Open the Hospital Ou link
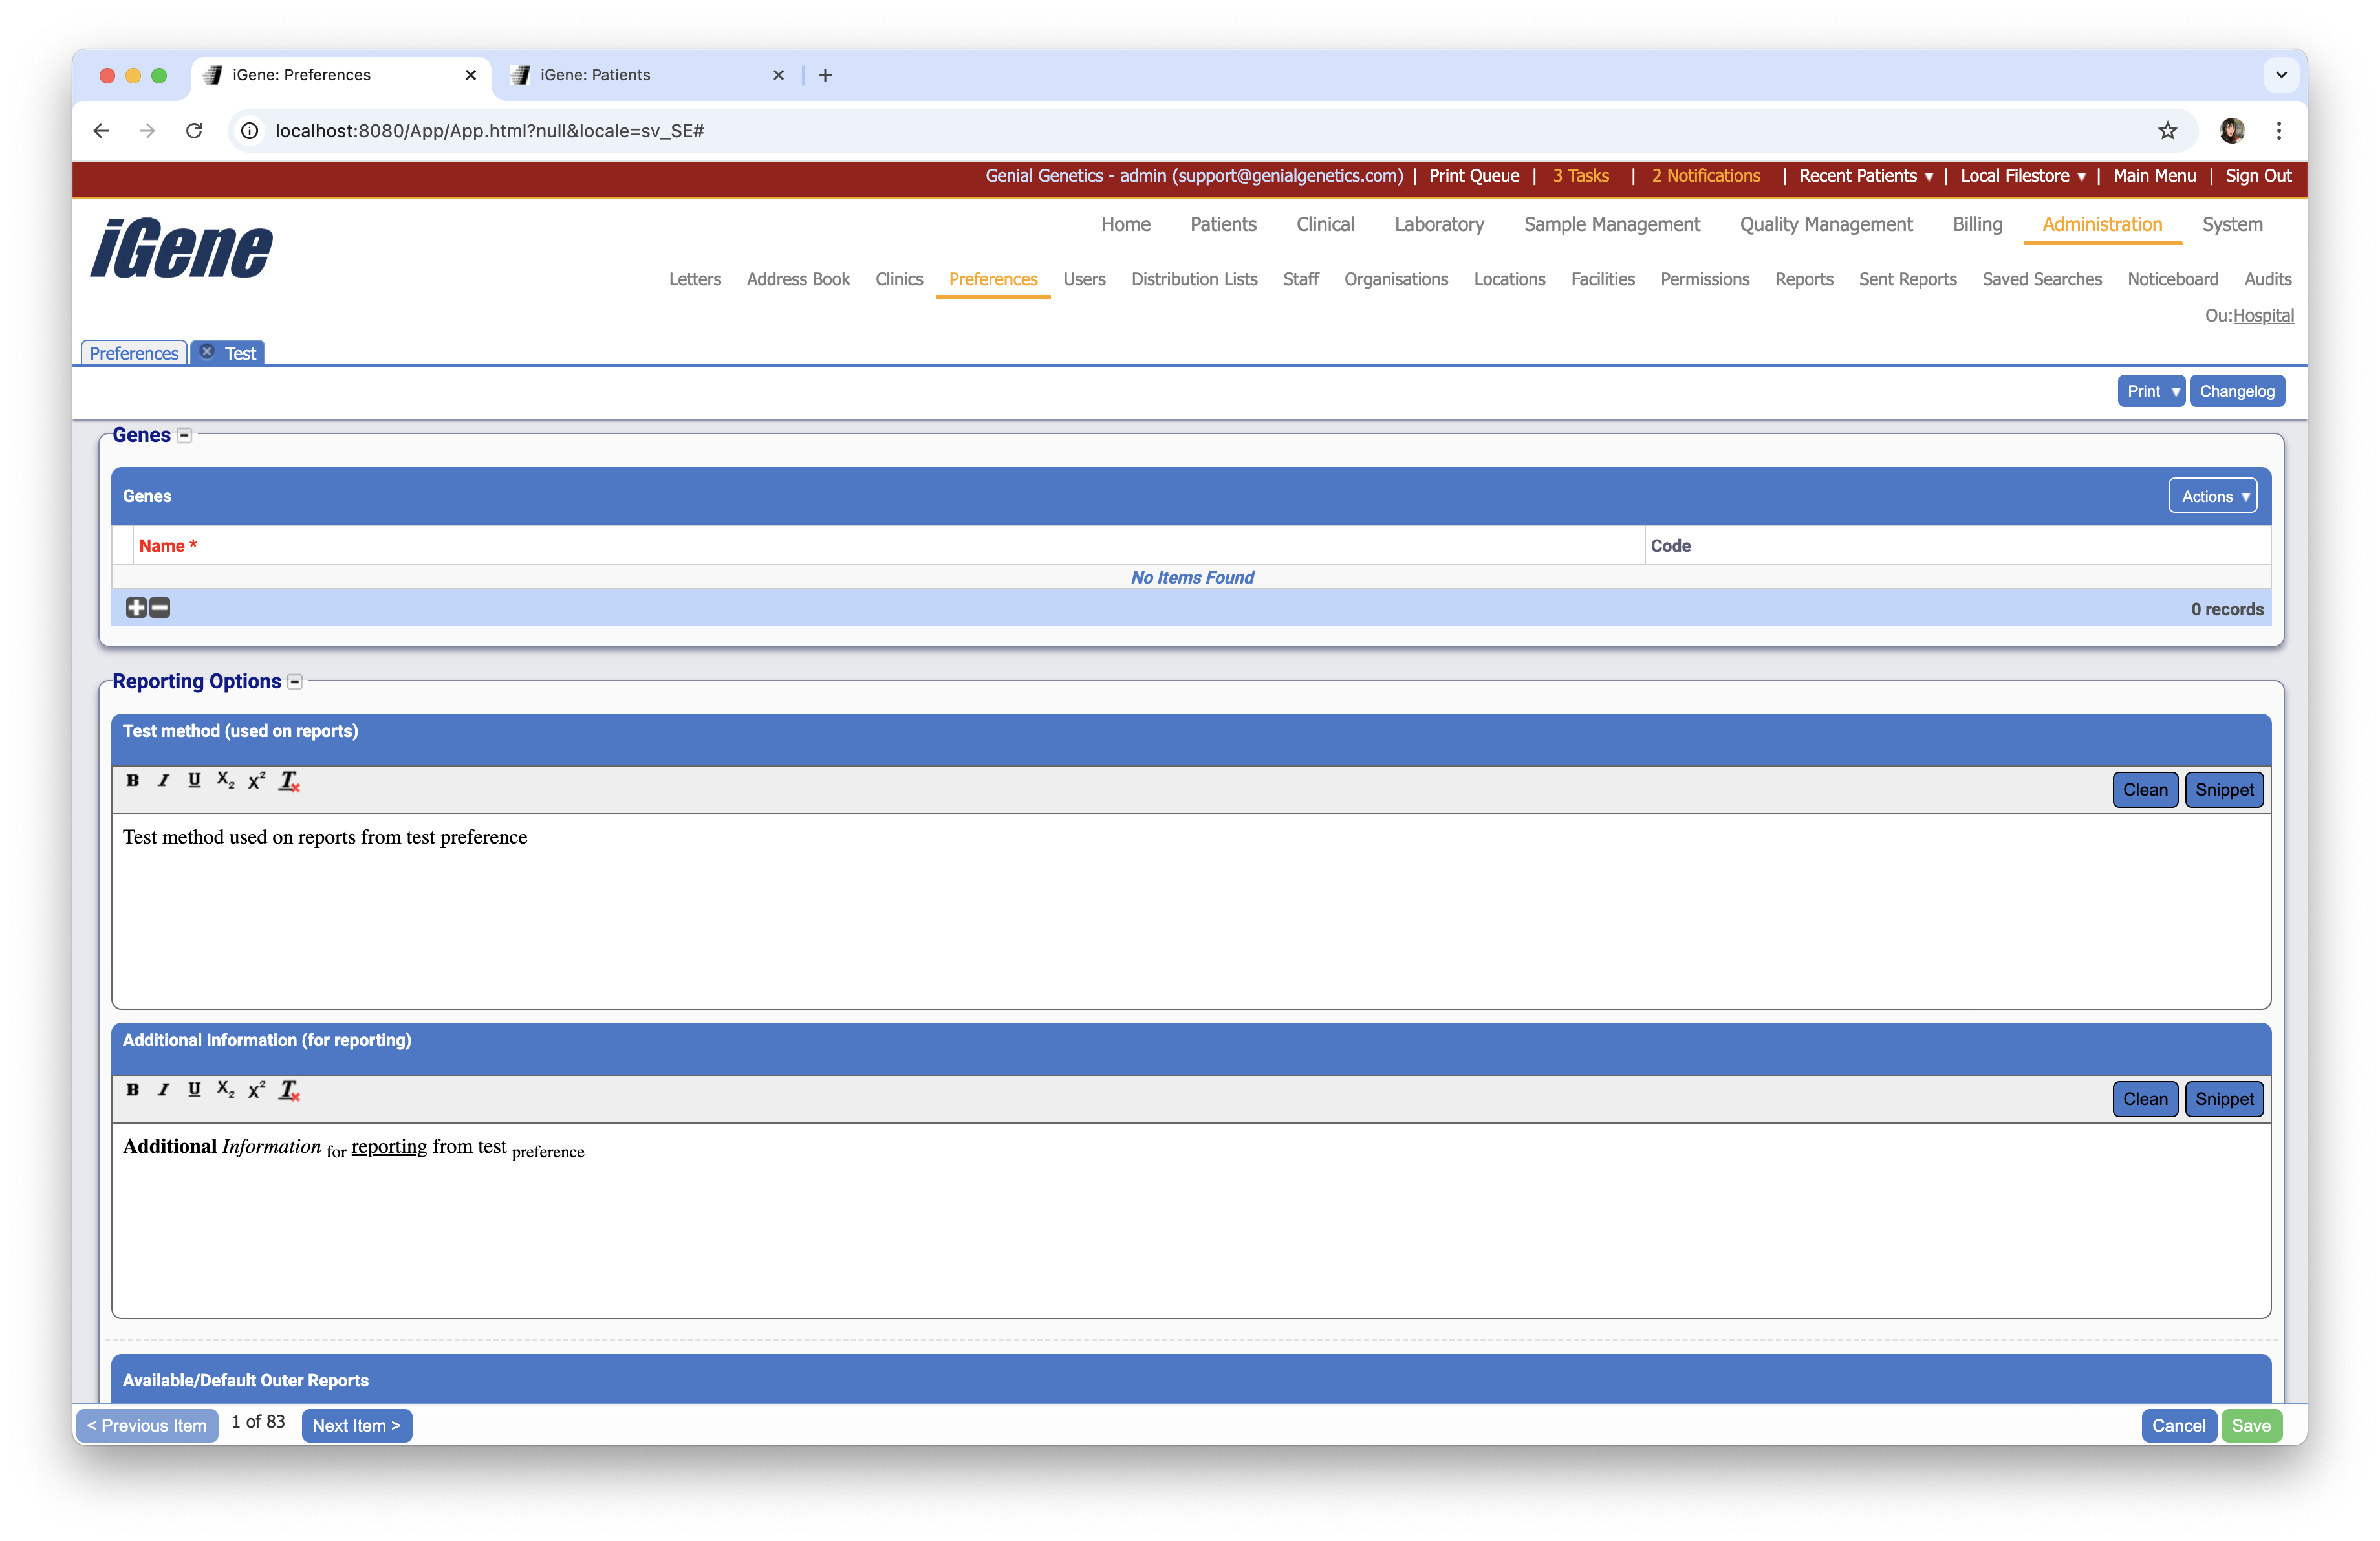Viewport: 2380px width, 1541px height. [x=2263, y=315]
